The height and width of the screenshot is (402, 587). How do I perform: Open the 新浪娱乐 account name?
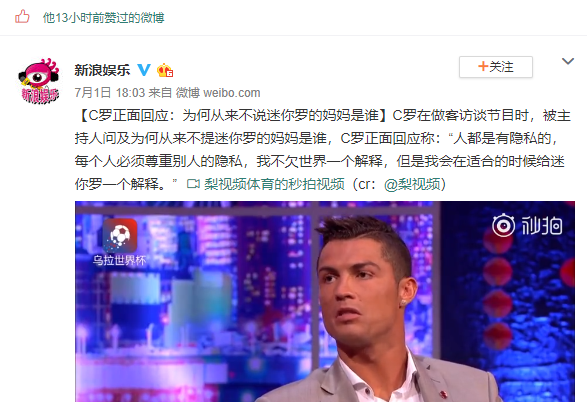pos(102,70)
